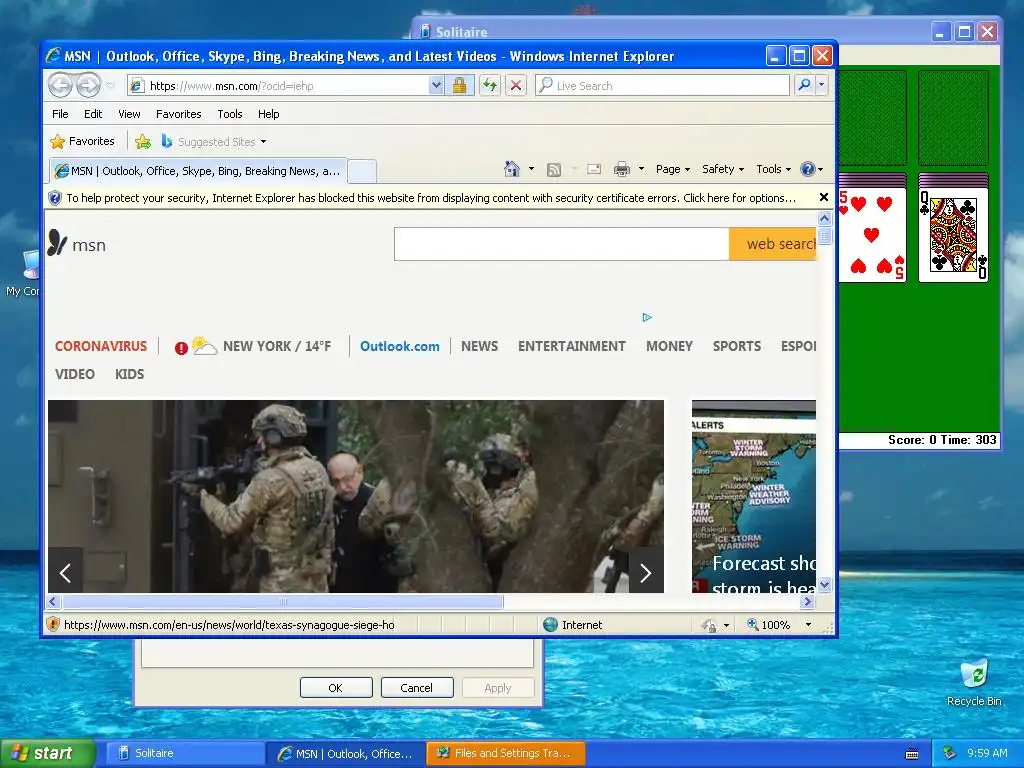Show previous slide in news carousel

coord(65,572)
